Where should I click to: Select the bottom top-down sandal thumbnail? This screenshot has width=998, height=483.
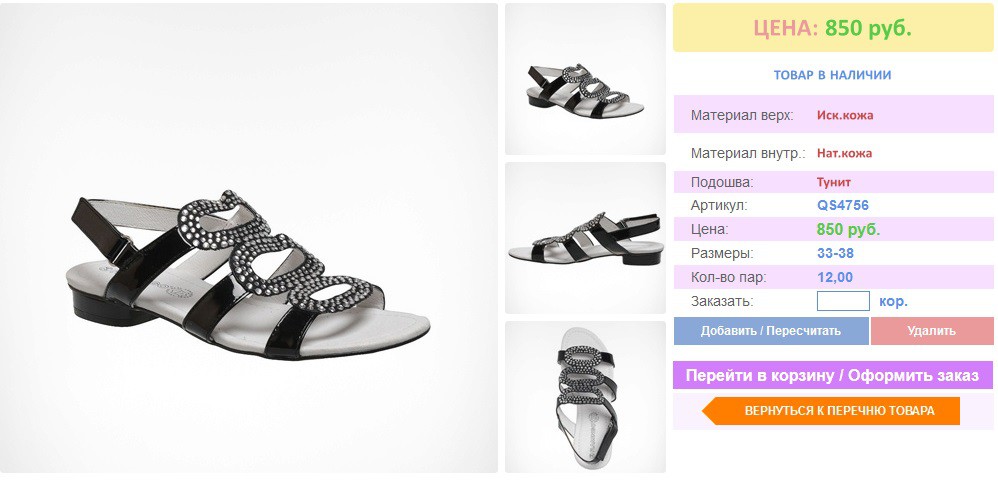pos(585,397)
